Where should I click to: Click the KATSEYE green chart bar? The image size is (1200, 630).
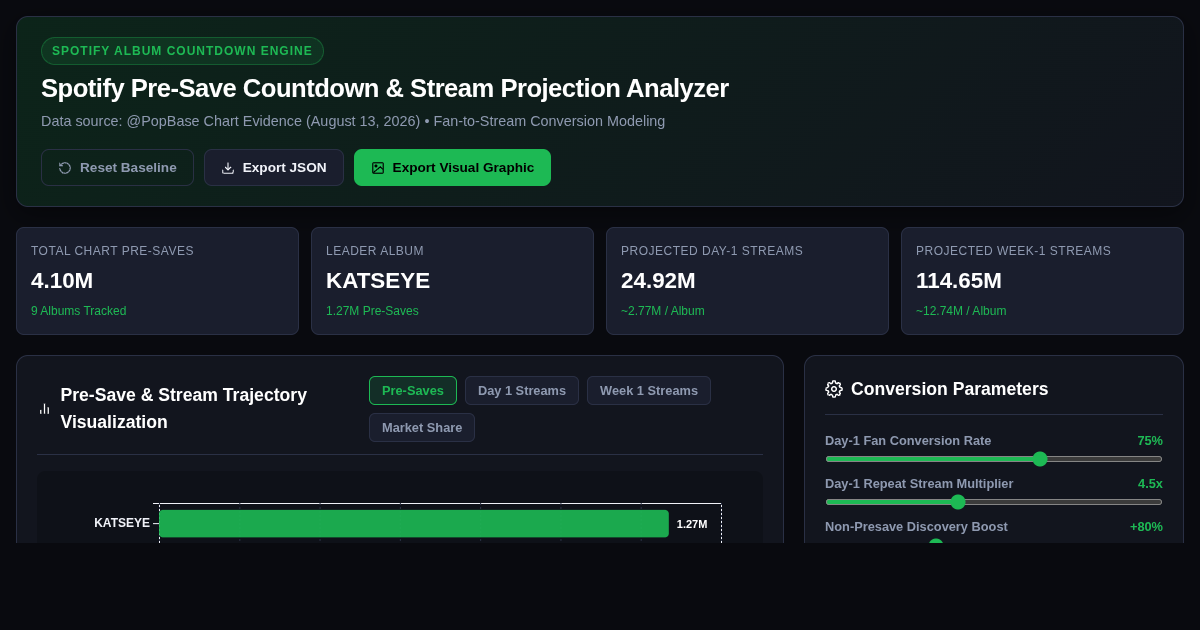click(x=414, y=524)
